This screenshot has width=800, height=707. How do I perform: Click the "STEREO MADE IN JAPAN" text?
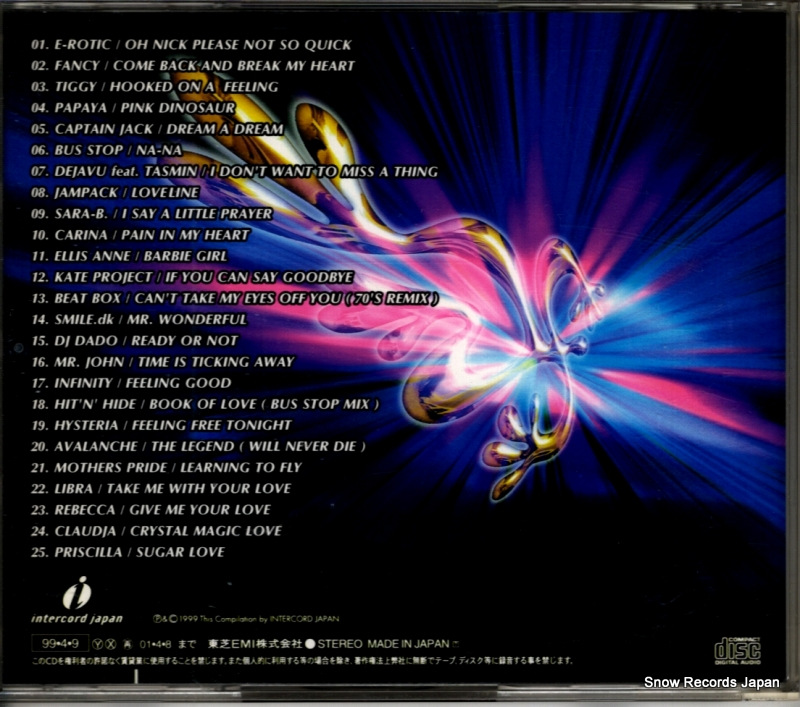[x=383, y=644]
